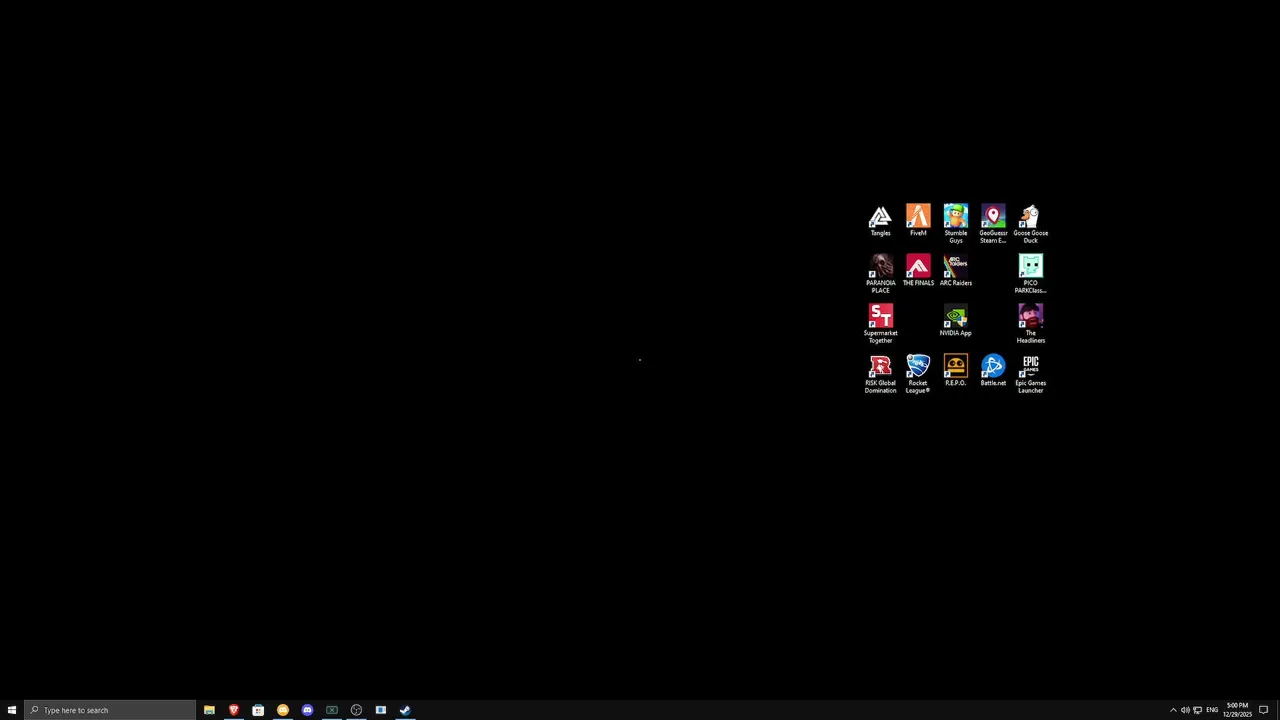Select the FiveM desktop icon
The width and height of the screenshot is (1280, 720).
(x=918, y=222)
